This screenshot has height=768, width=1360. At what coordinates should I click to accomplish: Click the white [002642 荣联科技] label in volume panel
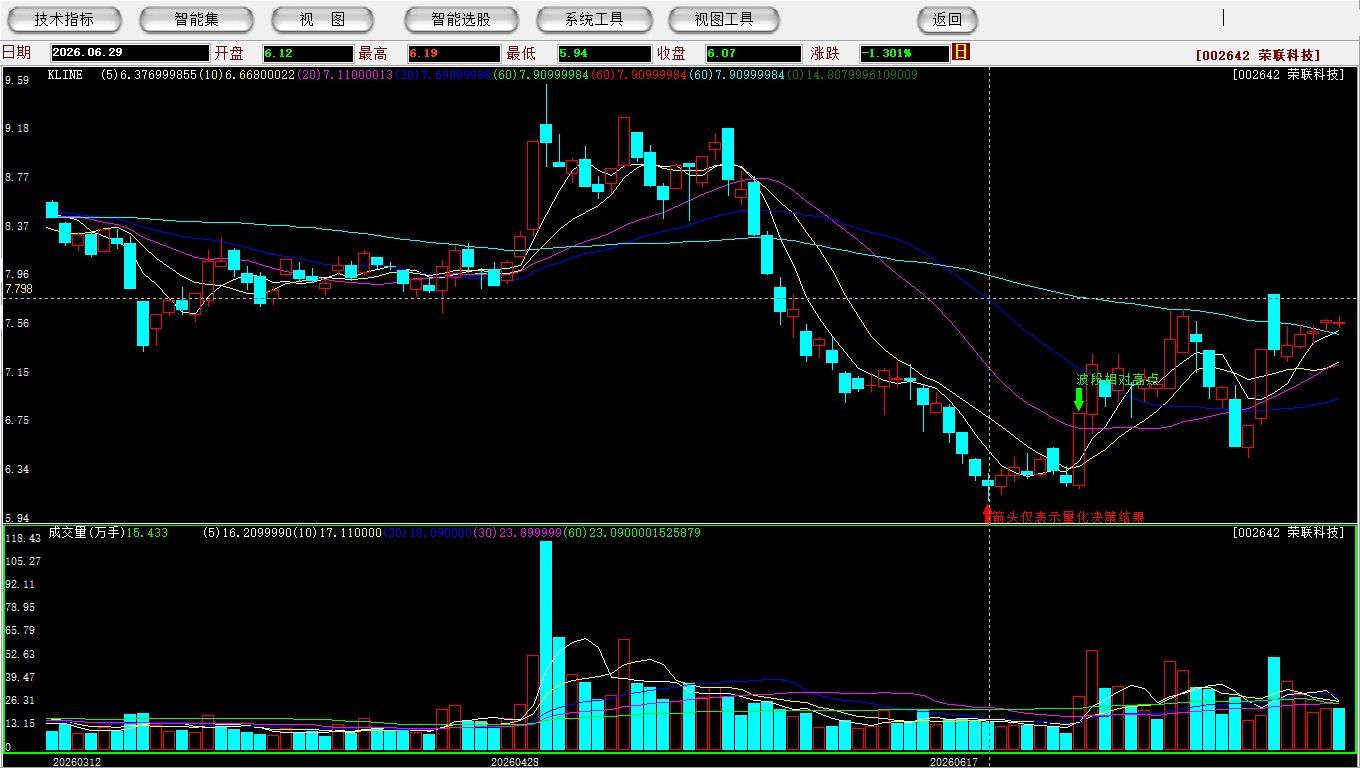pyautogui.click(x=1289, y=533)
